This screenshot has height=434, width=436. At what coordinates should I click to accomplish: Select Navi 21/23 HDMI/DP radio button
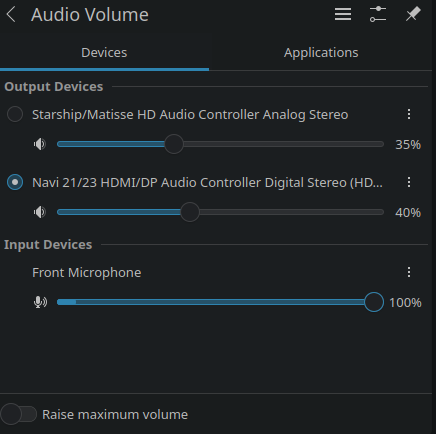[x=15, y=182]
